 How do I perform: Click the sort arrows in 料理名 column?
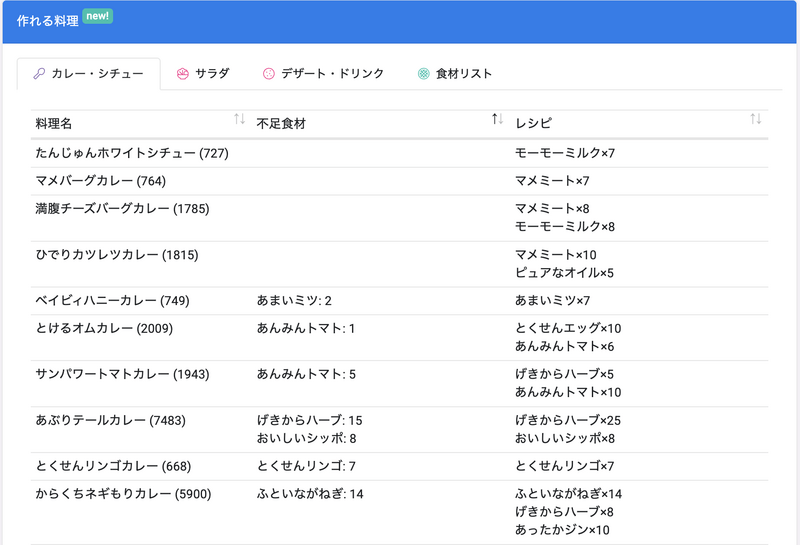coord(239,120)
